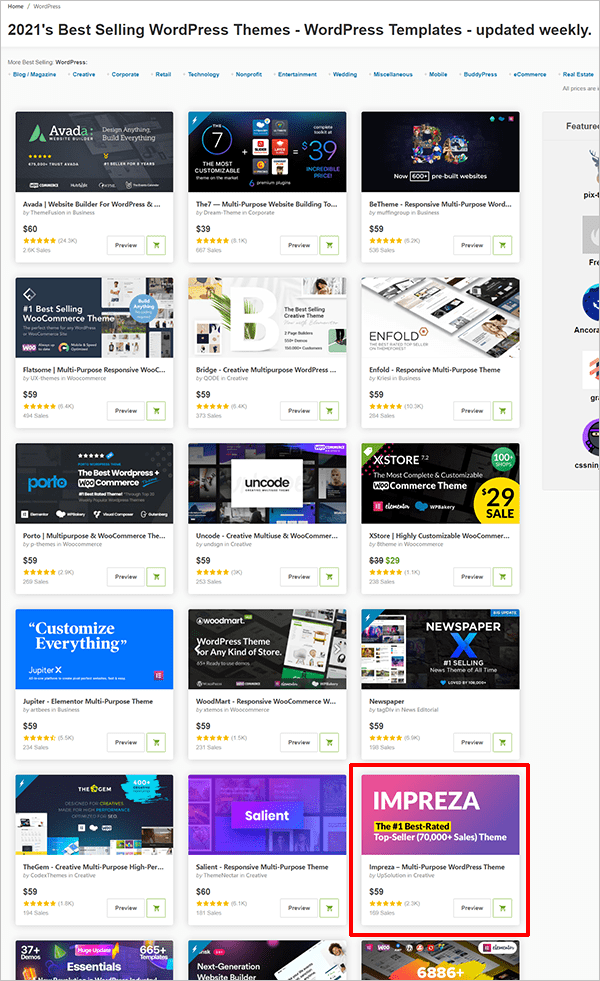Viewport: 600px width, 981px height.
Task: Preview the XStore theme
Action: (472, 577)
